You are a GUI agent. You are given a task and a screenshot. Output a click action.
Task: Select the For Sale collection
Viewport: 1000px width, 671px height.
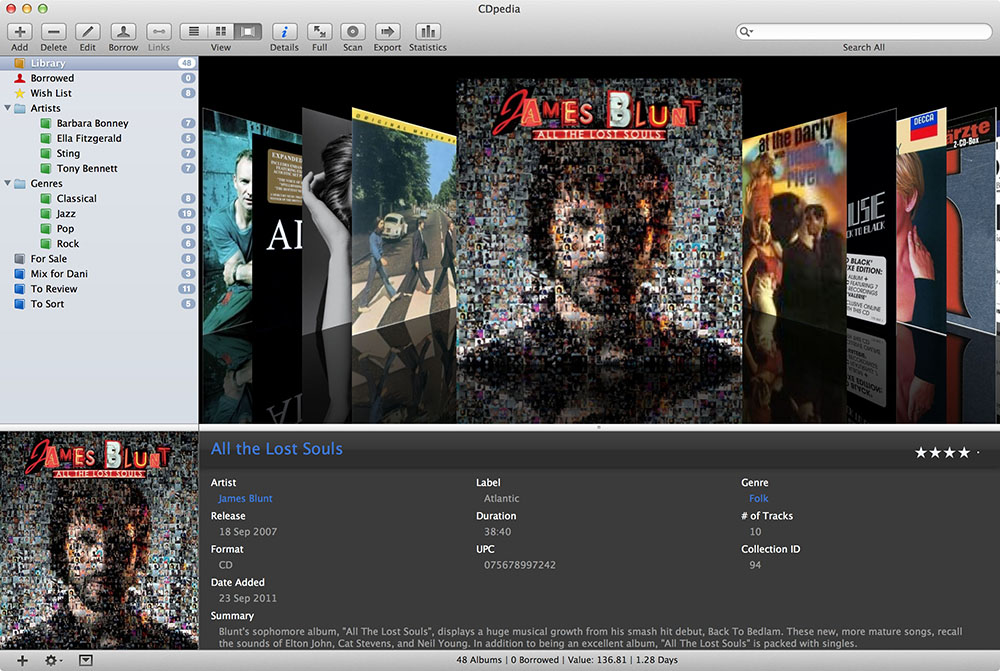tap(99, 259)
